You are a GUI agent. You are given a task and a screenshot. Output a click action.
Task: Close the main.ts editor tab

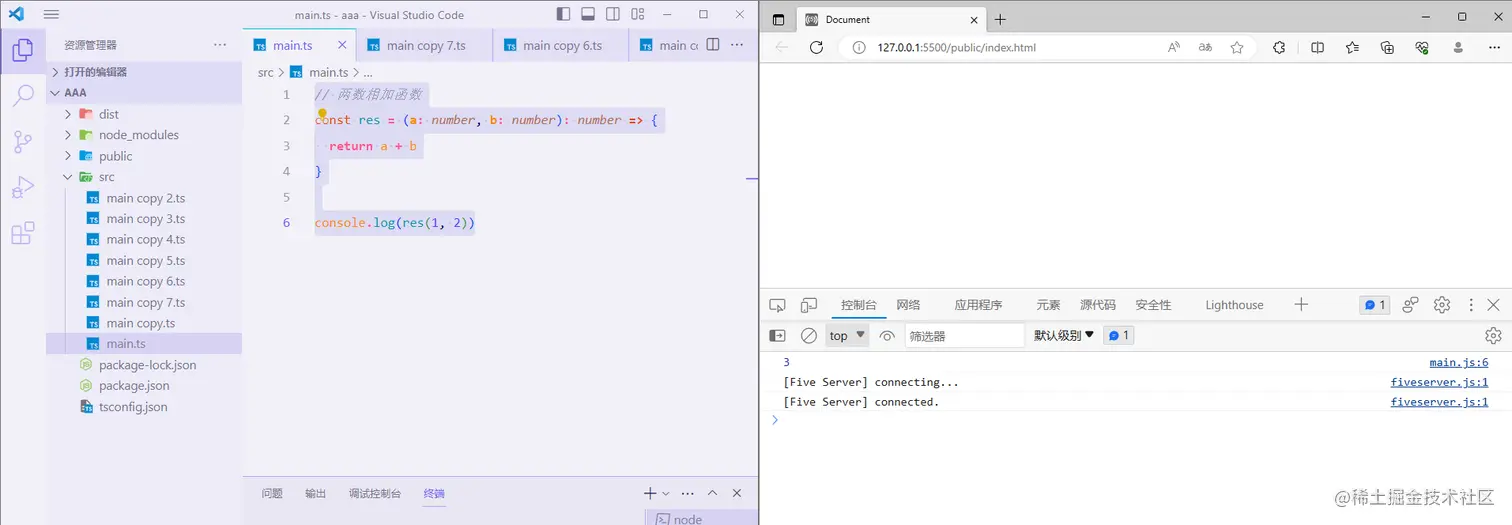point(343,45)
